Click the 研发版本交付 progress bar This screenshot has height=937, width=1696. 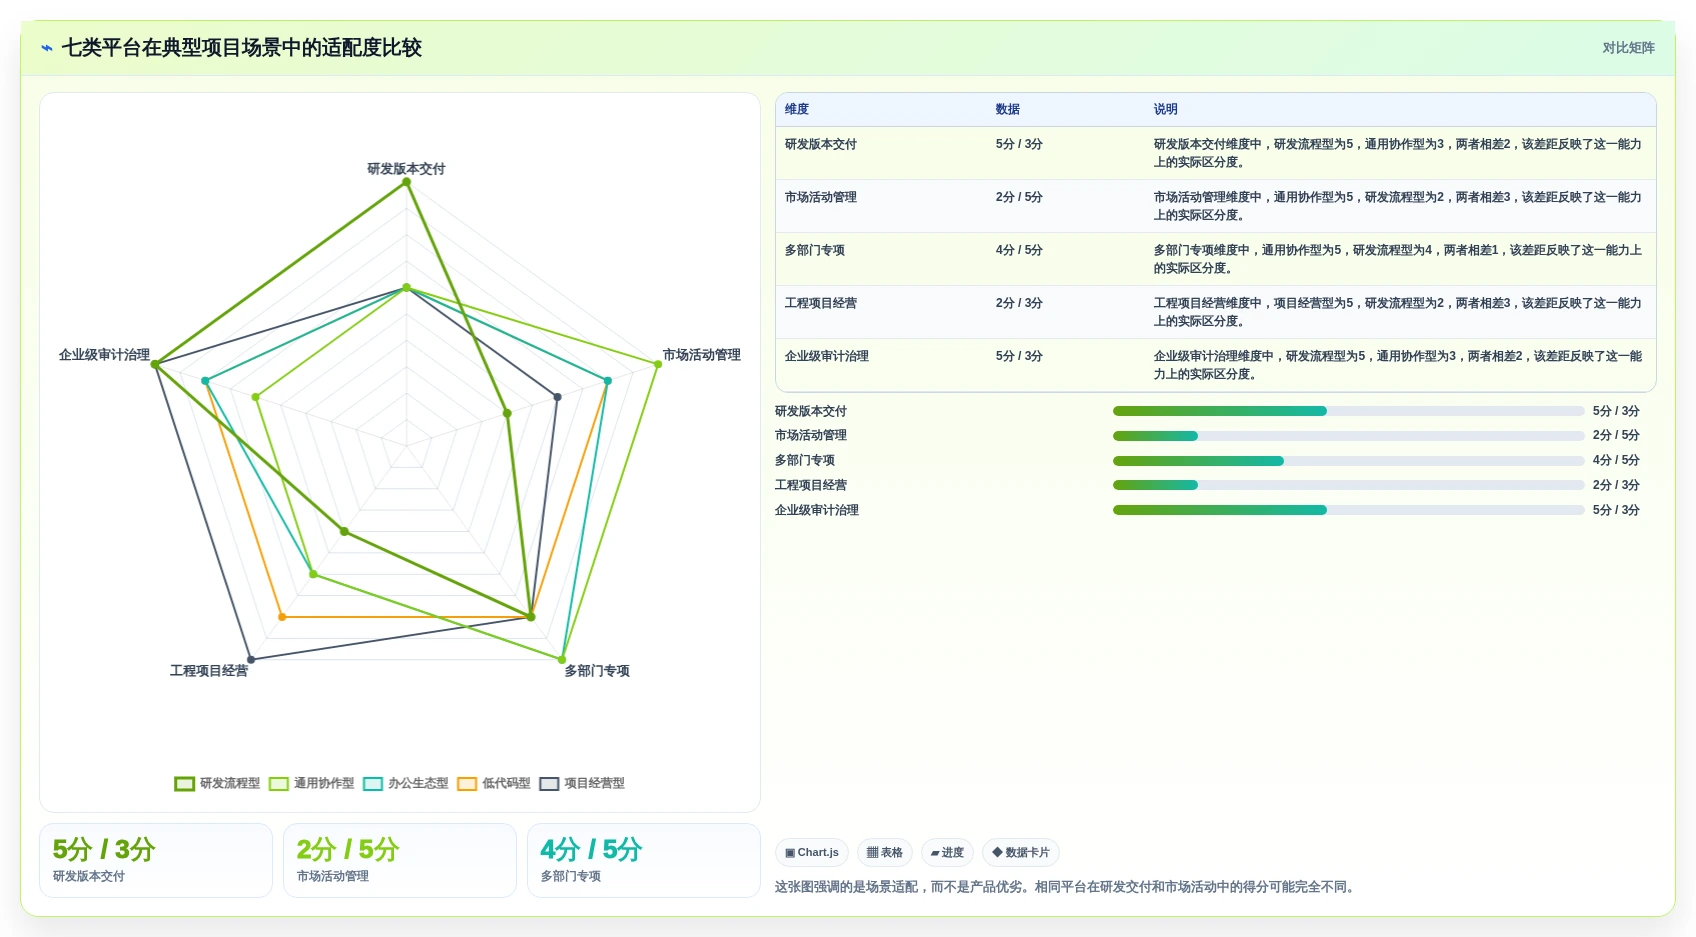(1348, 411)
